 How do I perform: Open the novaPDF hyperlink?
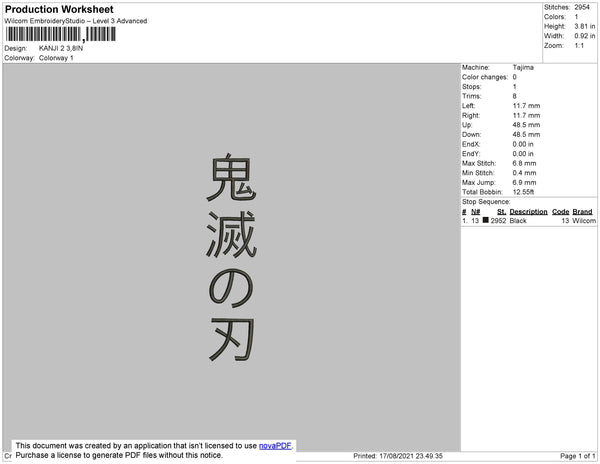point(275,446)
